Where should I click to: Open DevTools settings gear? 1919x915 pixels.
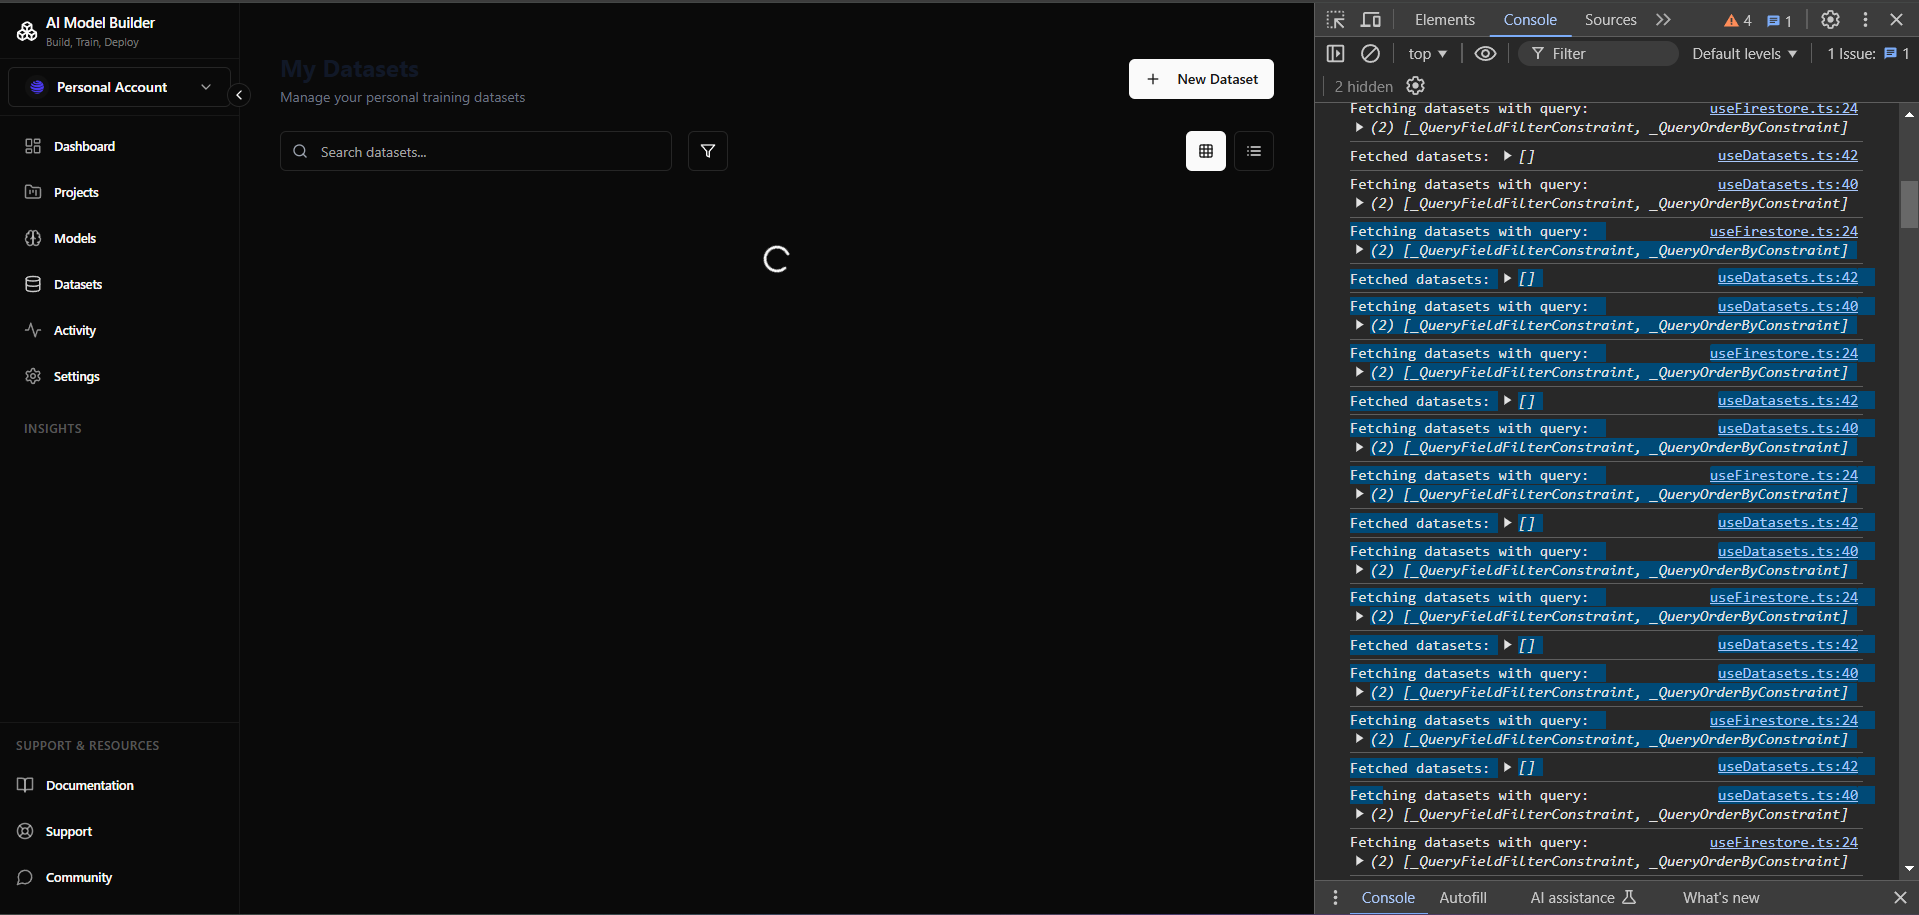(x=1830, y=19)
